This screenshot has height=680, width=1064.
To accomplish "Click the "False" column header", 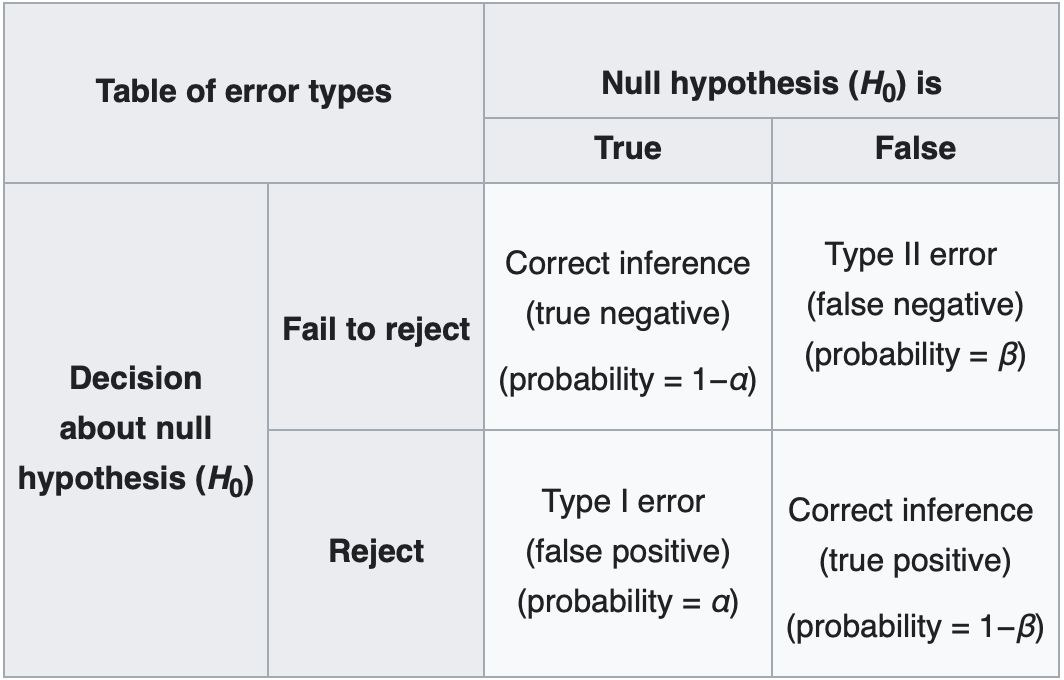I will 915,148.
